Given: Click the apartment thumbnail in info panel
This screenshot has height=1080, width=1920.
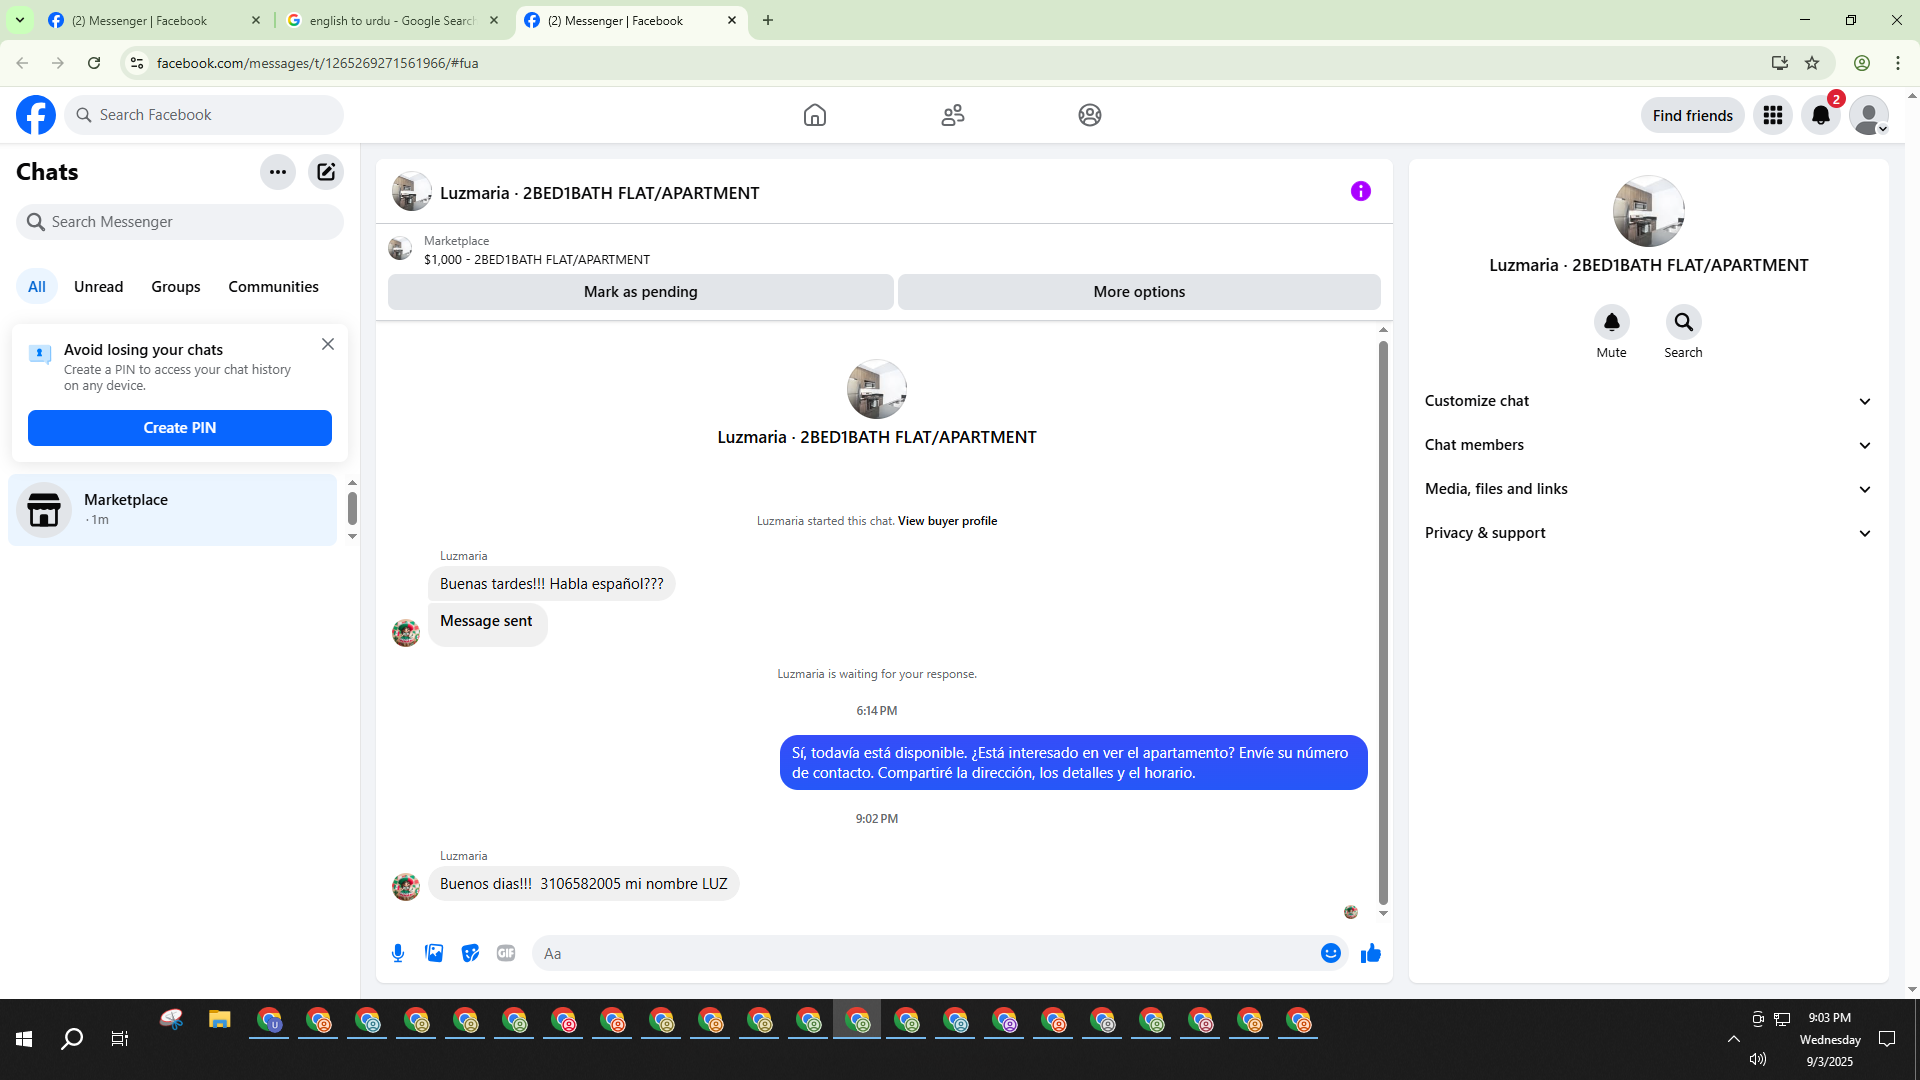Looking at the screenshot, I should pos(1648,211).
